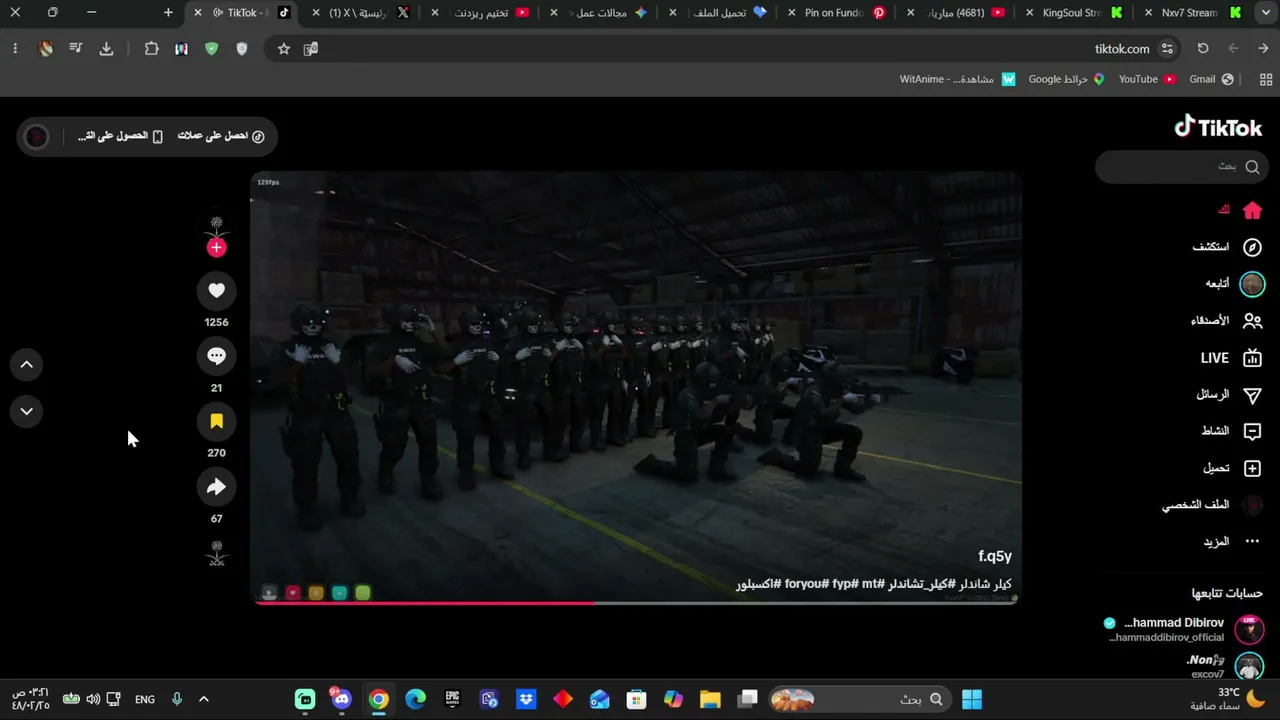Image resolution: width=1280 pixels, height=720 pixels.
Task: Open a new browser tab
Action: (x=168, y=13)
